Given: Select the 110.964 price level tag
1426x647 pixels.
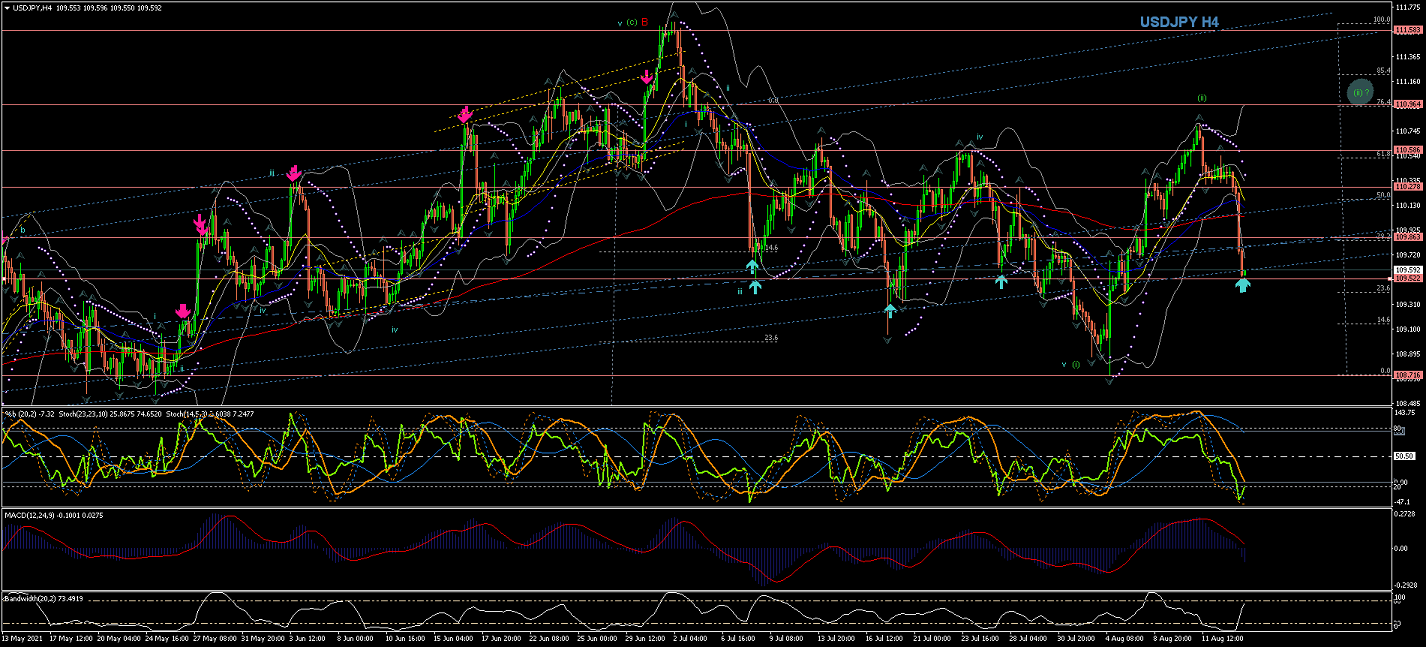Looking at the screenshot, I should [x=1408, y=104].
